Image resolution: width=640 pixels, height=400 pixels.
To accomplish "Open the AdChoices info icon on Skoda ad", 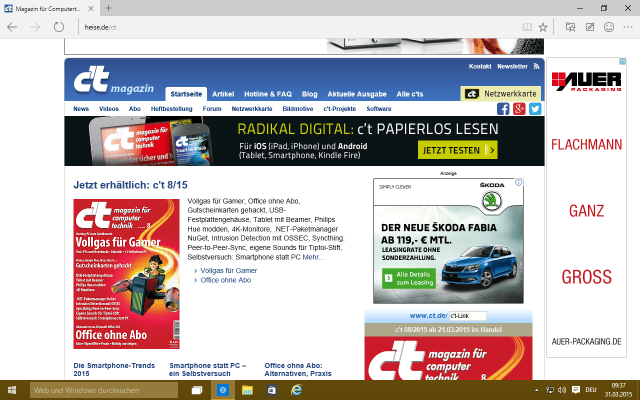I will pos(518,182).
